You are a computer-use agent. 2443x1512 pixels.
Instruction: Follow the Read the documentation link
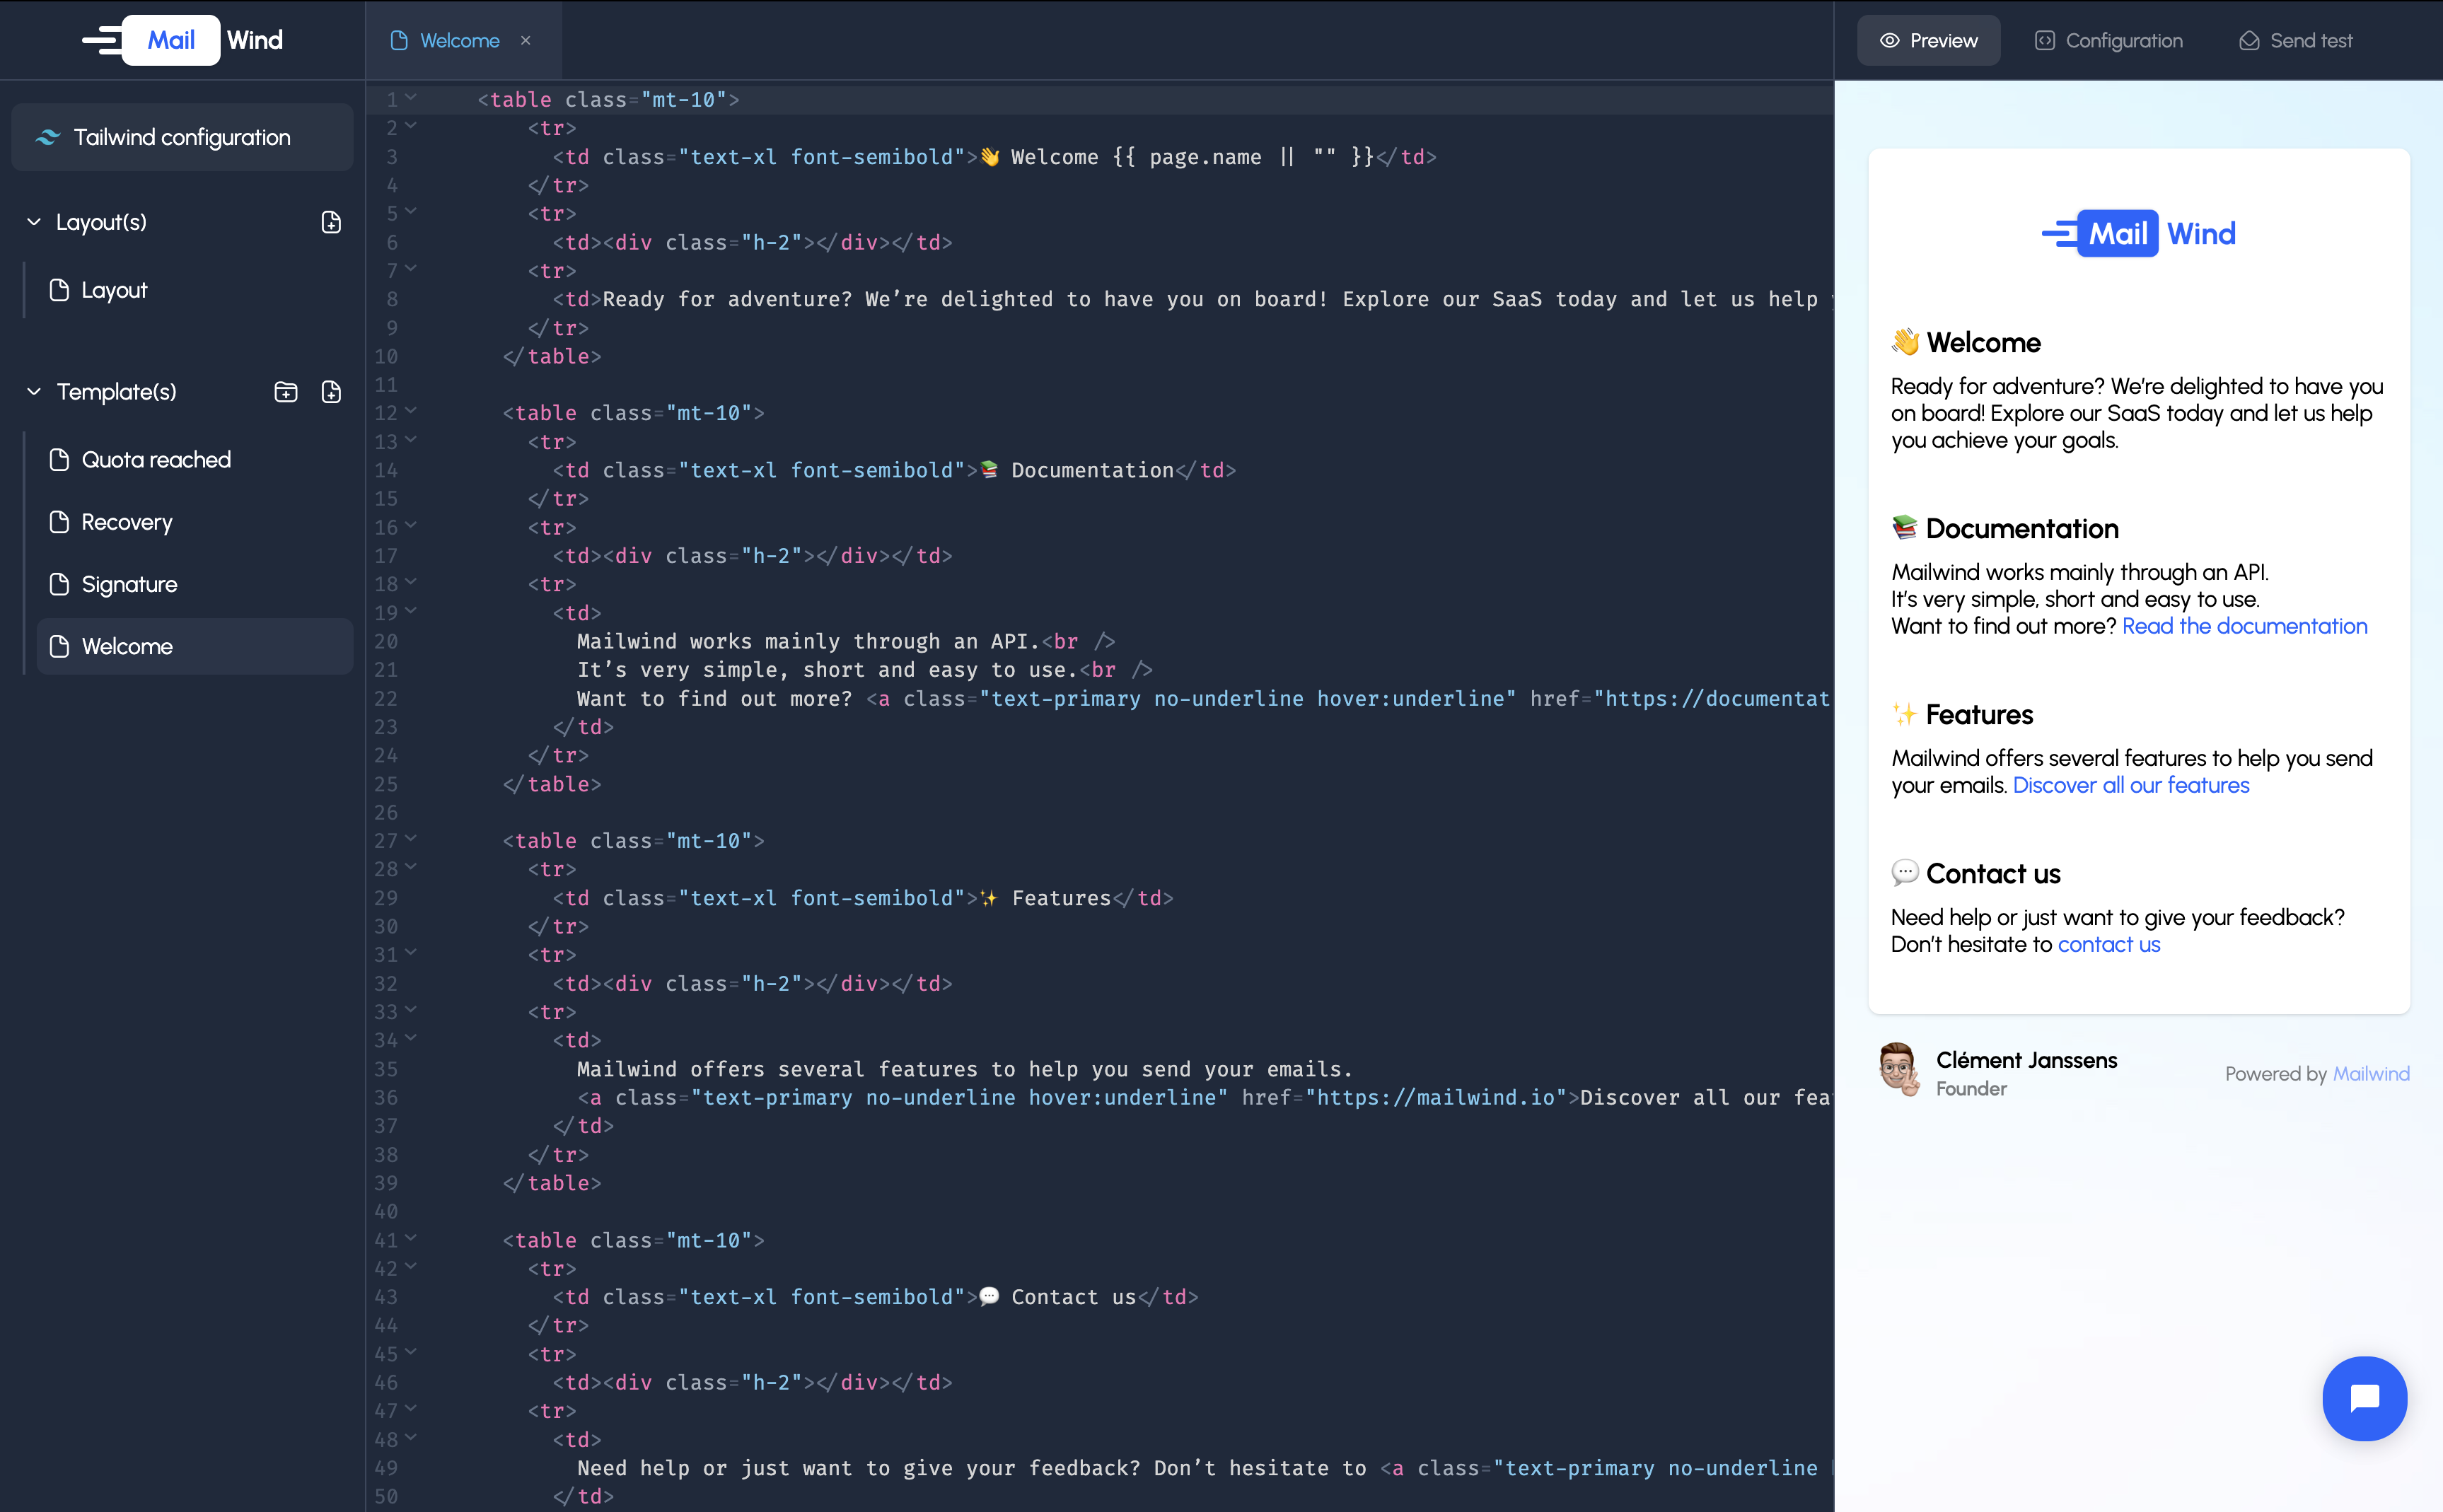pyautogui.click(x=2244, y=626)
